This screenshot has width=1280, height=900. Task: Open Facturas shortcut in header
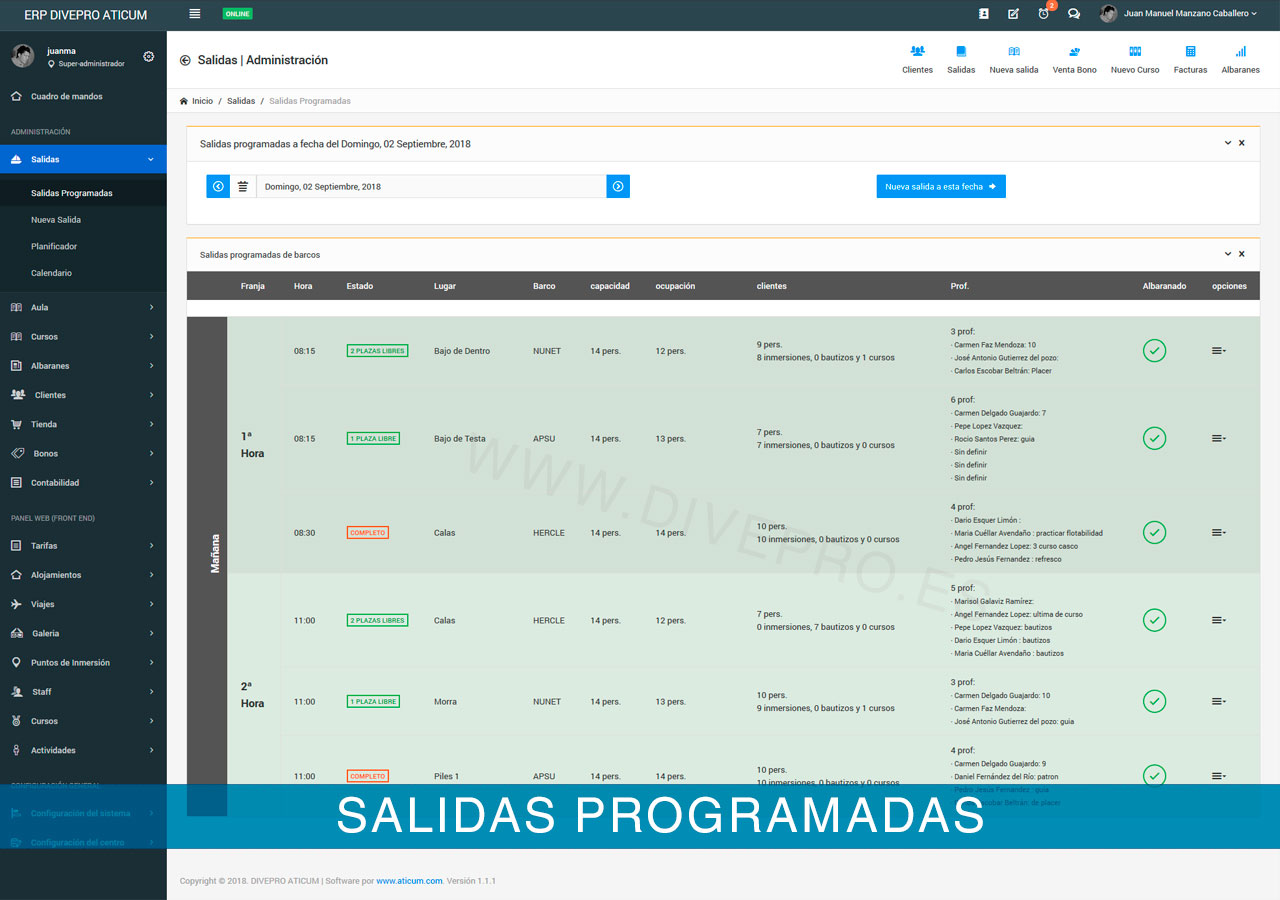coord(1190,60)
